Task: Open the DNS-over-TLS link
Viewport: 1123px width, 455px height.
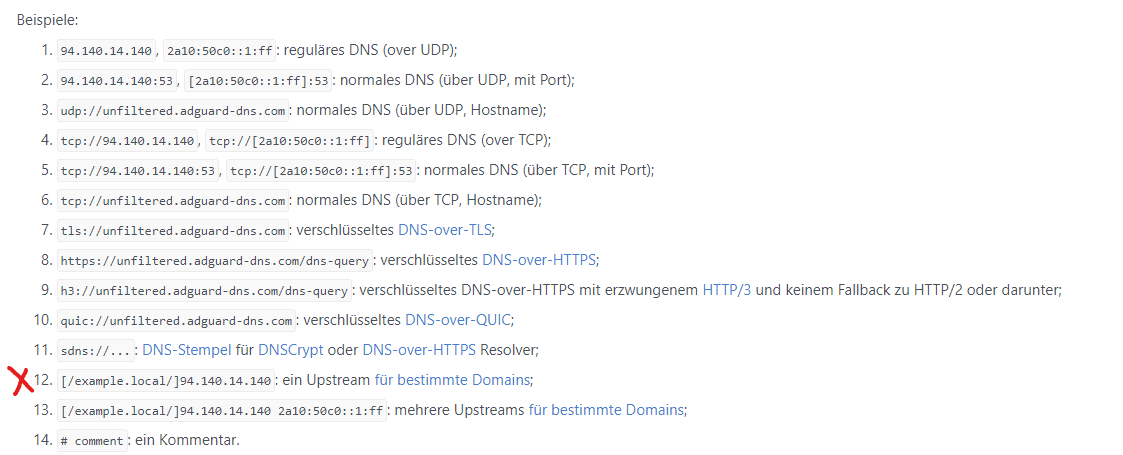Action: 446,230
